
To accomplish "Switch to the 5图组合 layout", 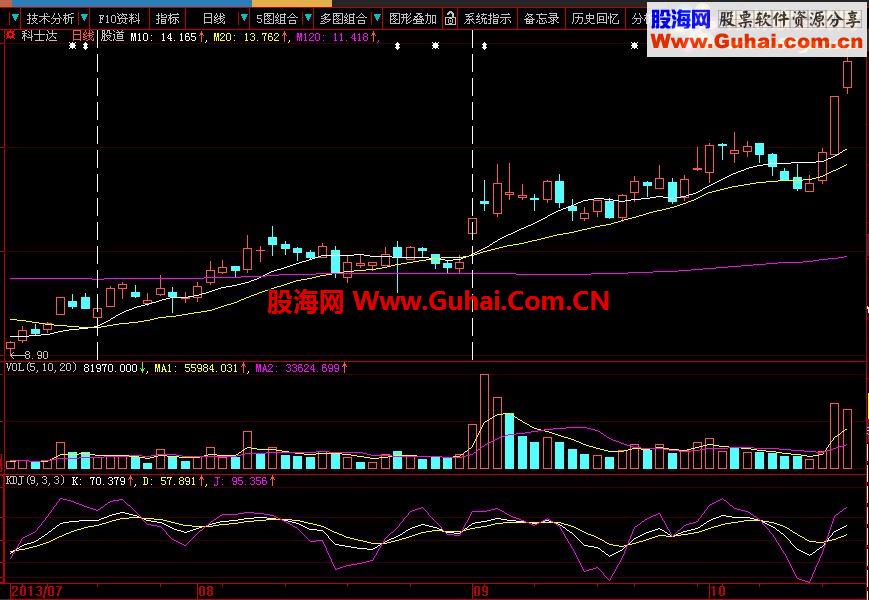I will pos(277,19).
